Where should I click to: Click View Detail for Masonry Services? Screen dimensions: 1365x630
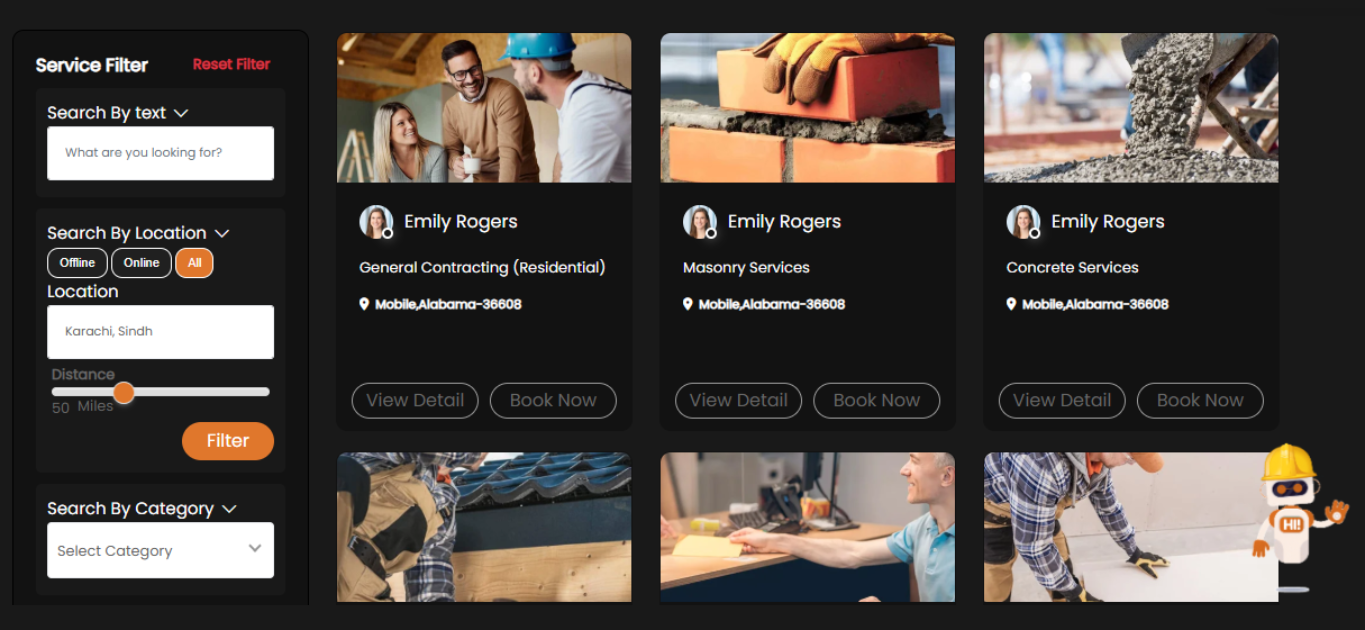point(738,400)
